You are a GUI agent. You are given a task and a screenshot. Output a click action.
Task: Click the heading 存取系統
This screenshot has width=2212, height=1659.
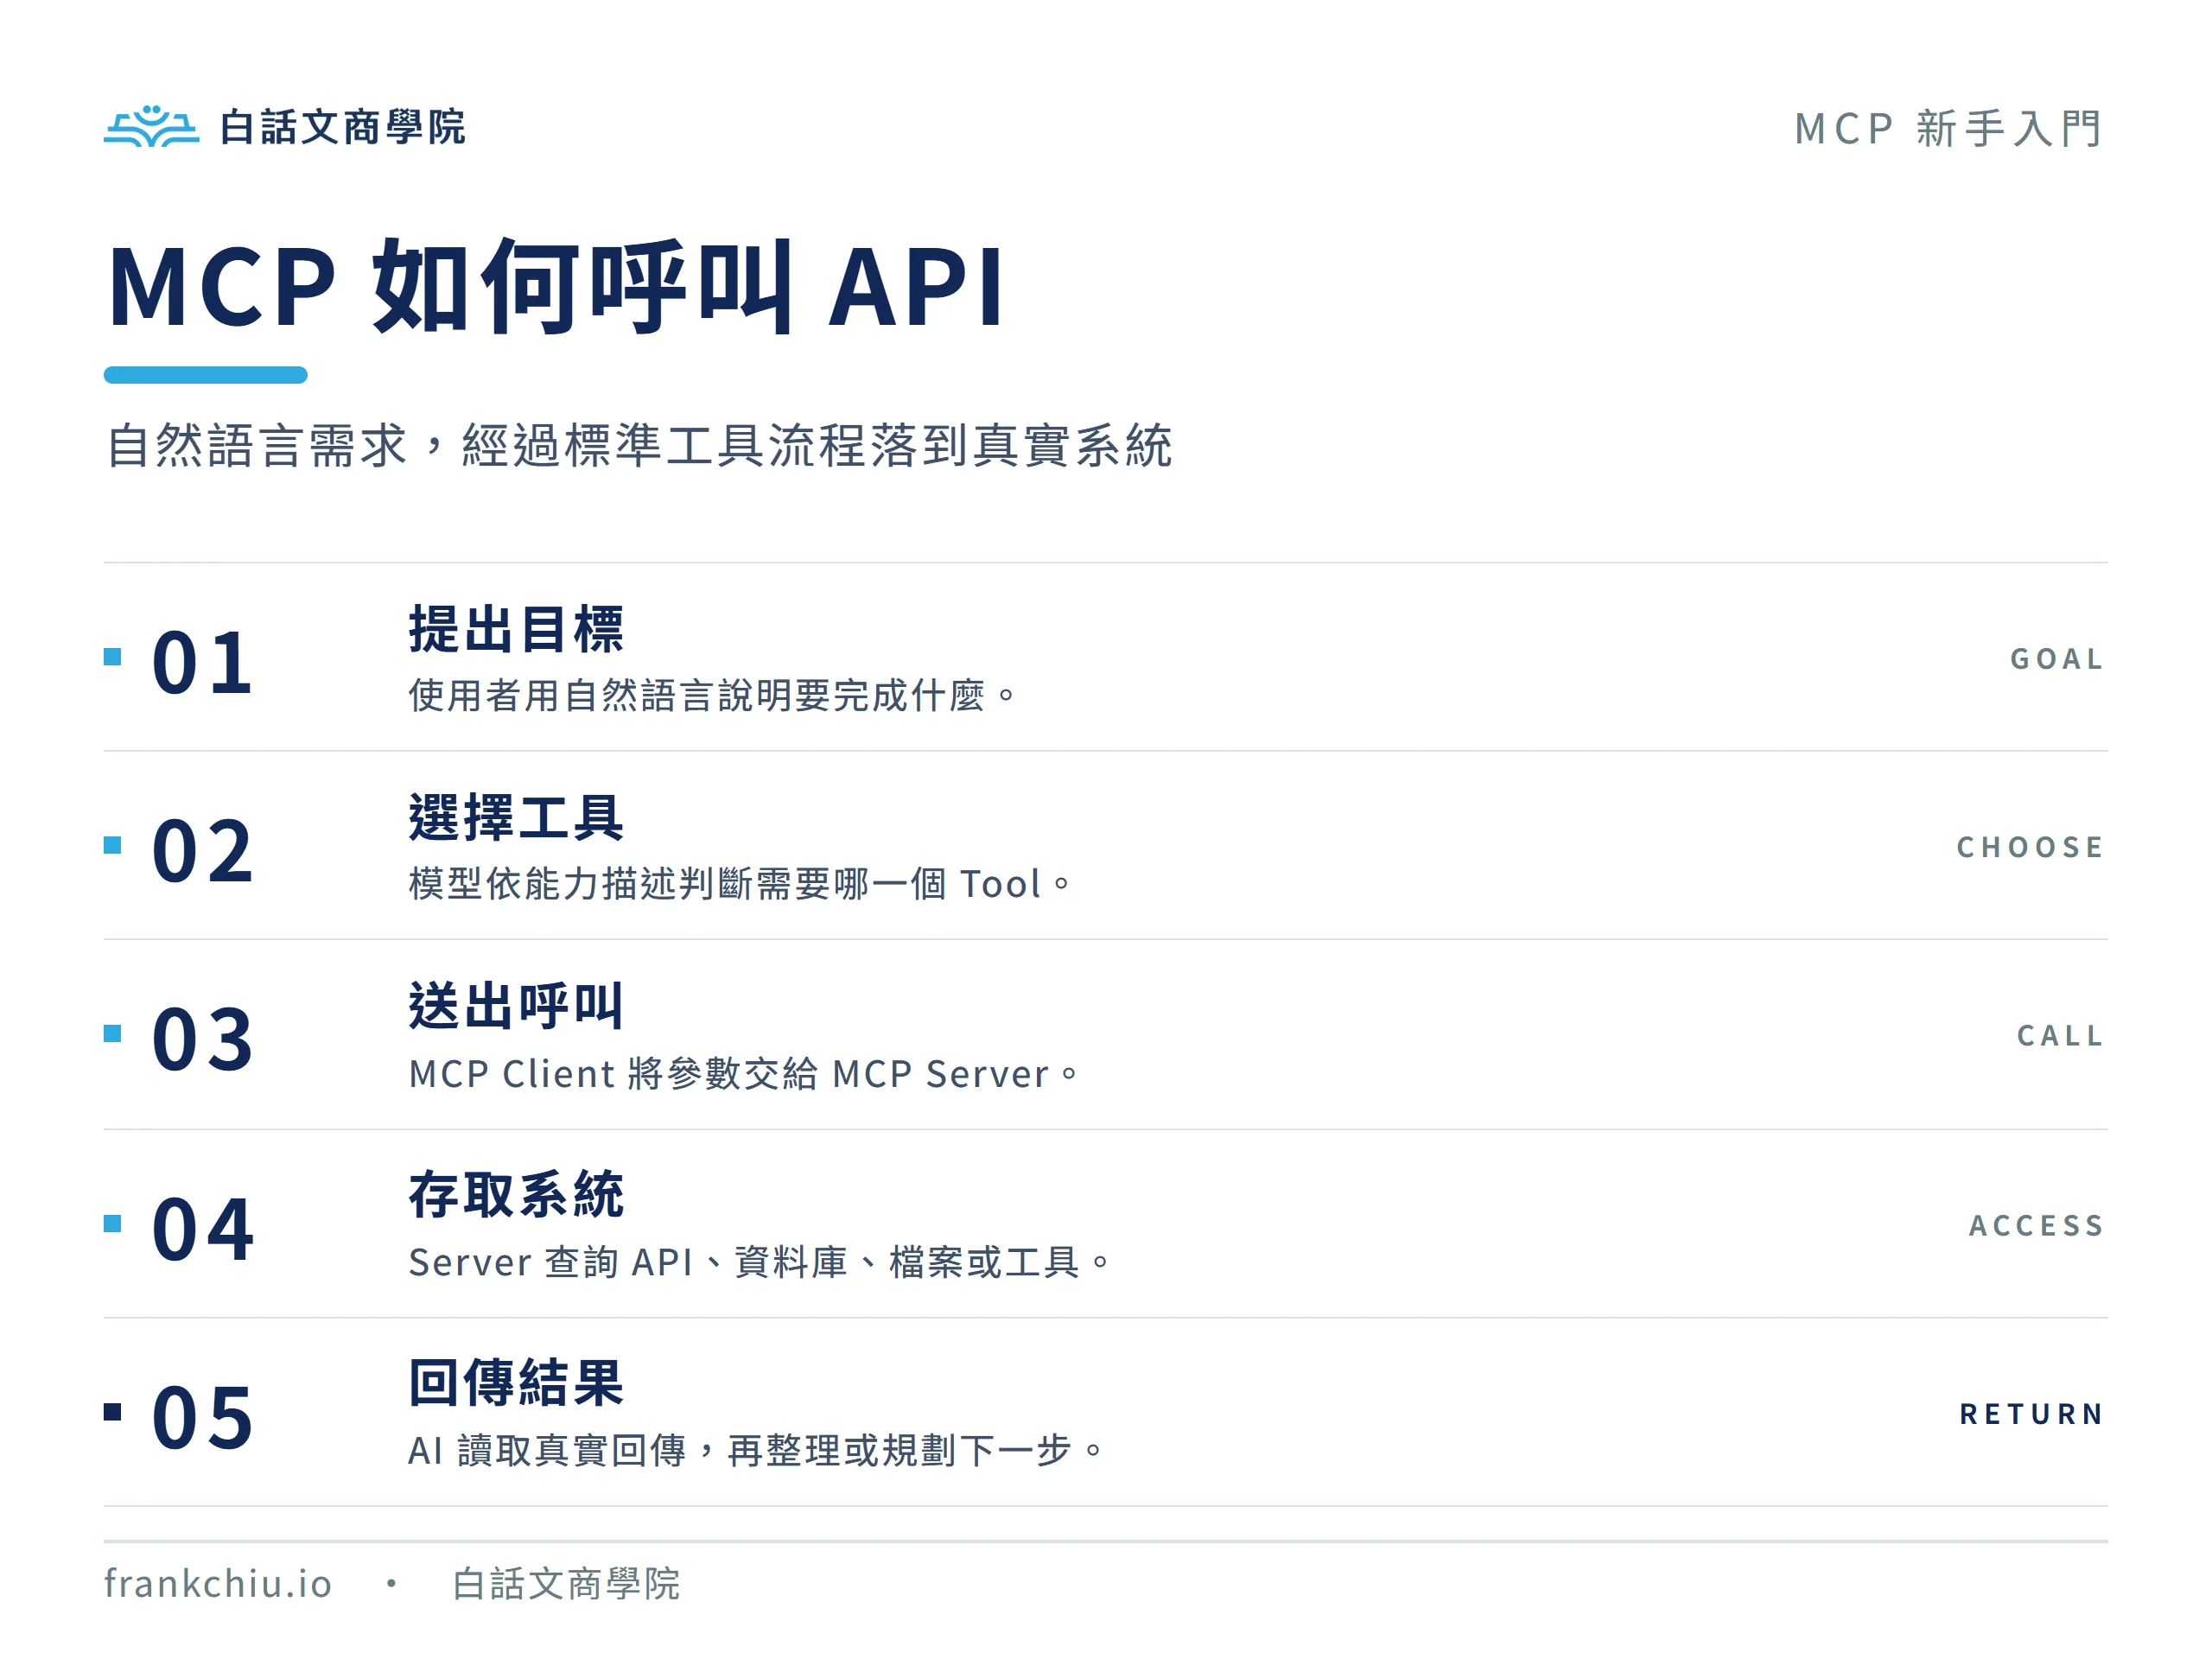(x=516, y=1194)
